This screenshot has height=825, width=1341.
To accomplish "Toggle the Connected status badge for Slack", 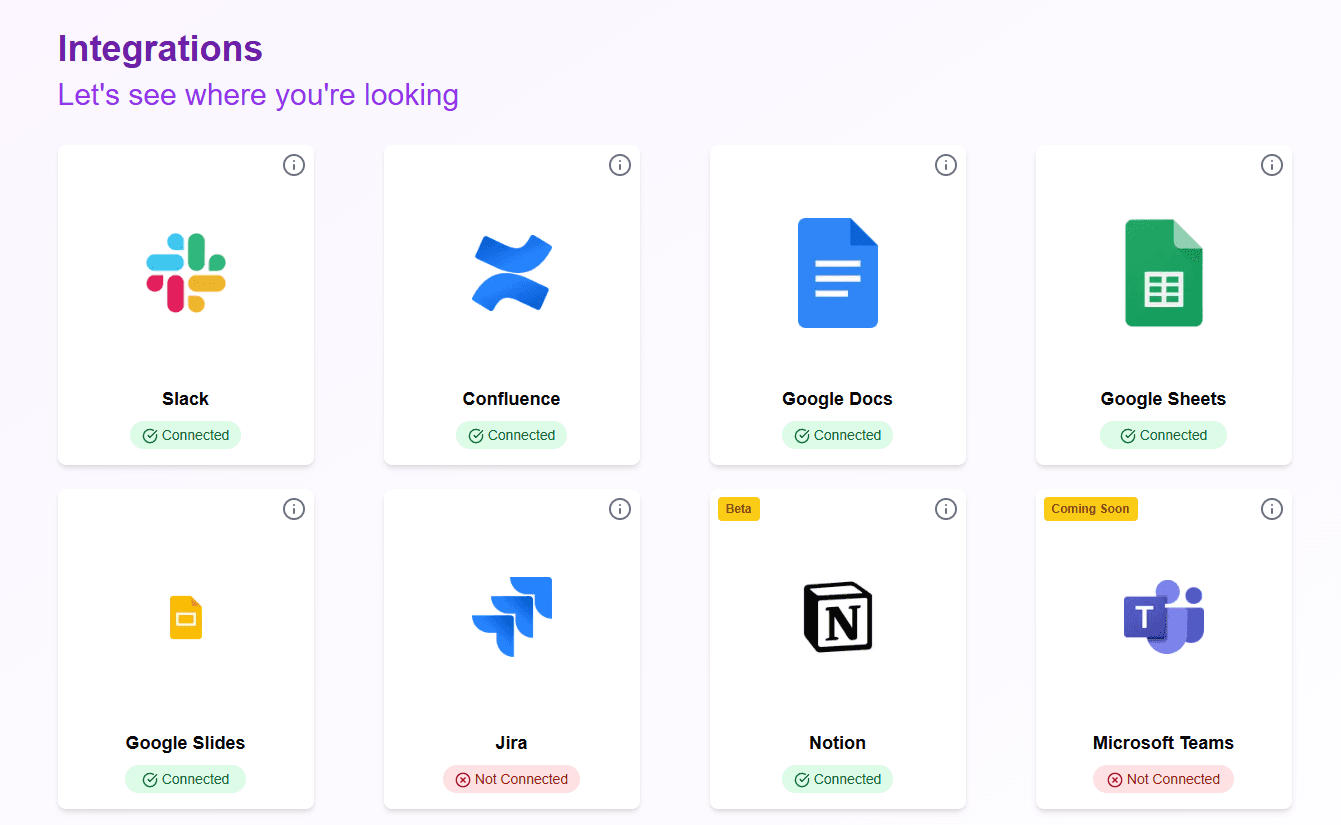I will click(x=185, y=435).
